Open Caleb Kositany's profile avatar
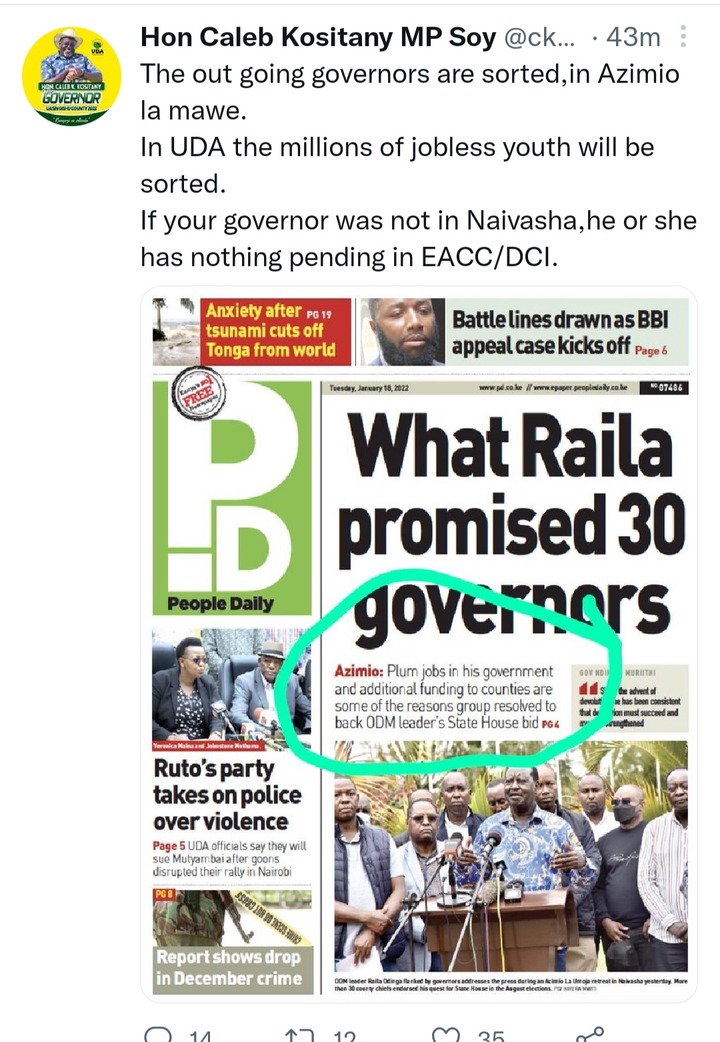The height and width of the screenshot is (1042, 720). [x=71, y=76]
